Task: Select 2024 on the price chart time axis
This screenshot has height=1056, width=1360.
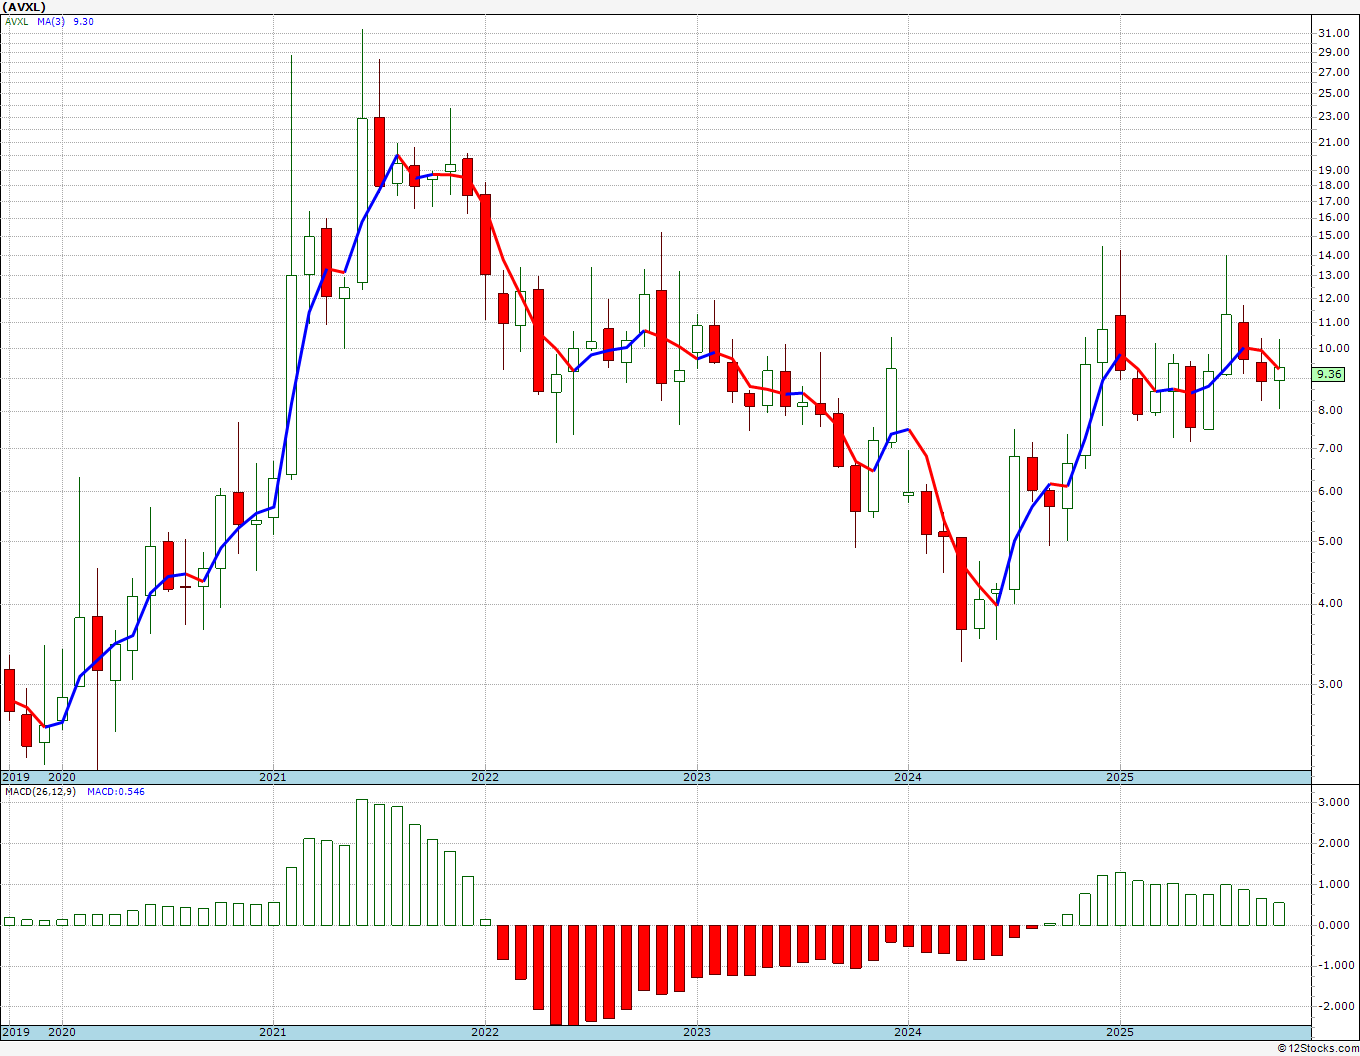Action: click(x=908, y=777)
